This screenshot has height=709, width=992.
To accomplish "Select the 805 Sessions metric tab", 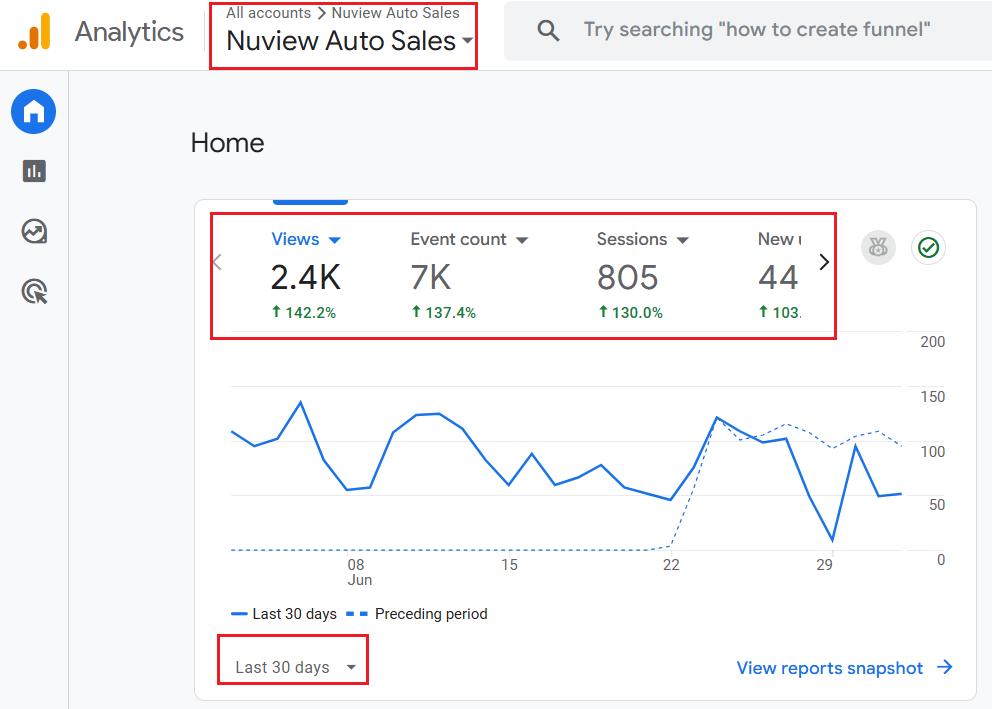I will coord(627,277).
